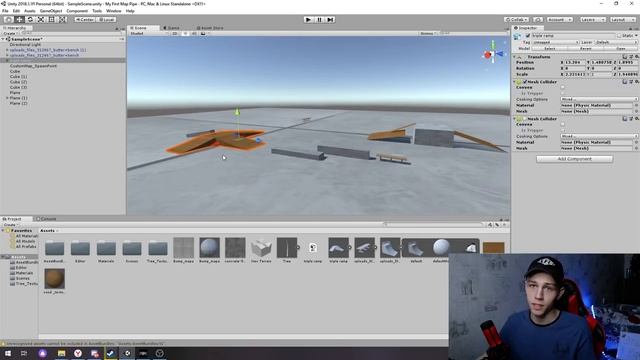Open the Layout dropdown
This screenshot has height=360, width=640.
pyautogui.click(x=623, y=20)
